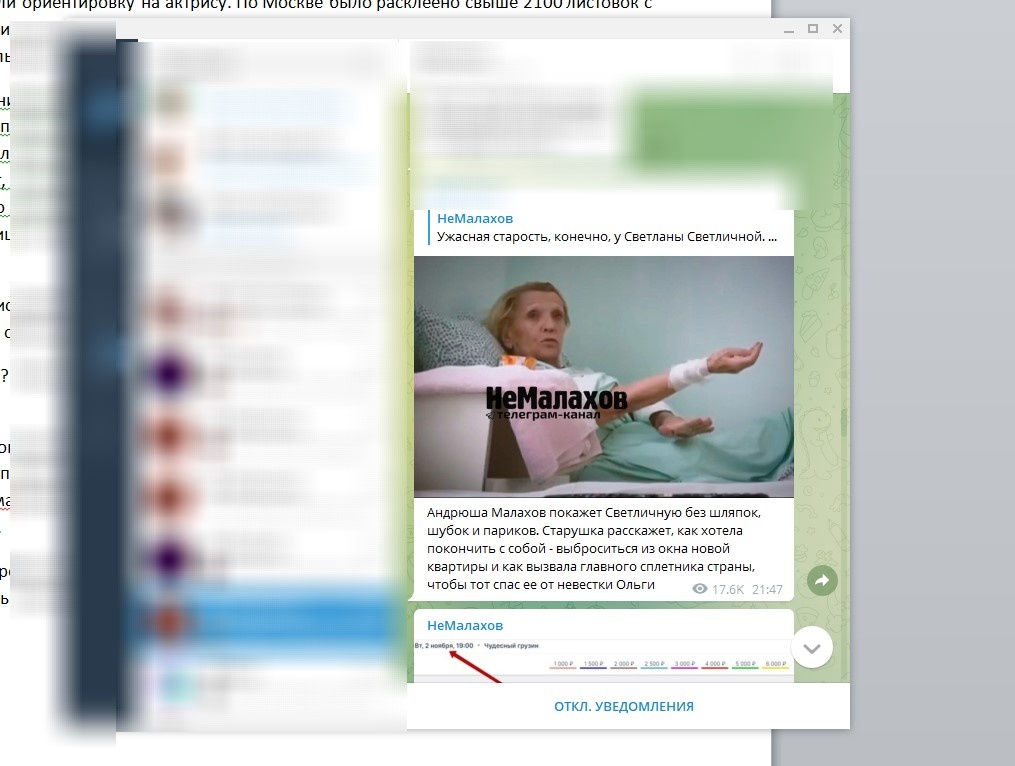Forward the post with the share arrow
This screenshot has width=1015, height=766.
(x=821, y=580)
